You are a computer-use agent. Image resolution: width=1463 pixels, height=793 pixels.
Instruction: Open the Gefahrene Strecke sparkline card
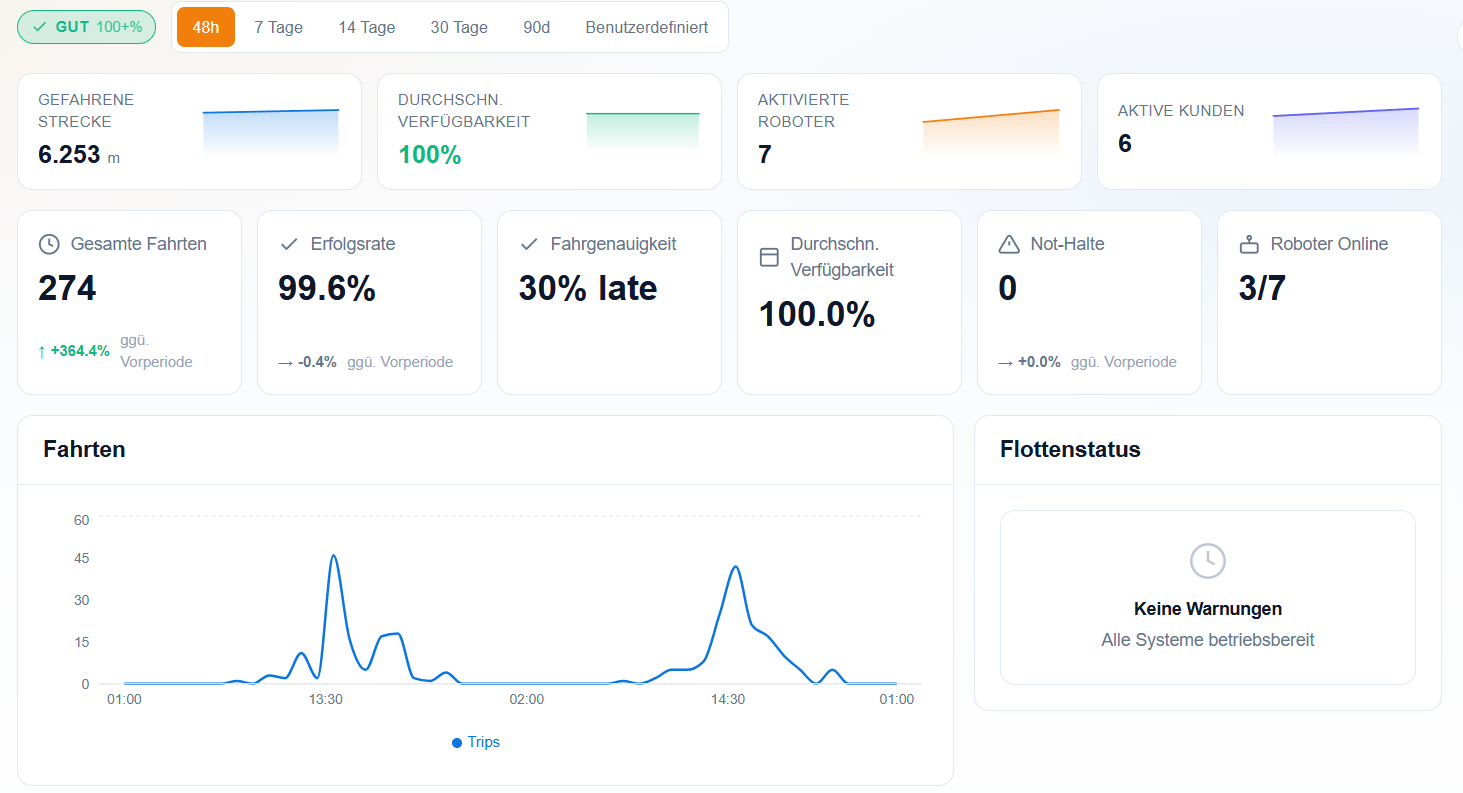[189, 131]
